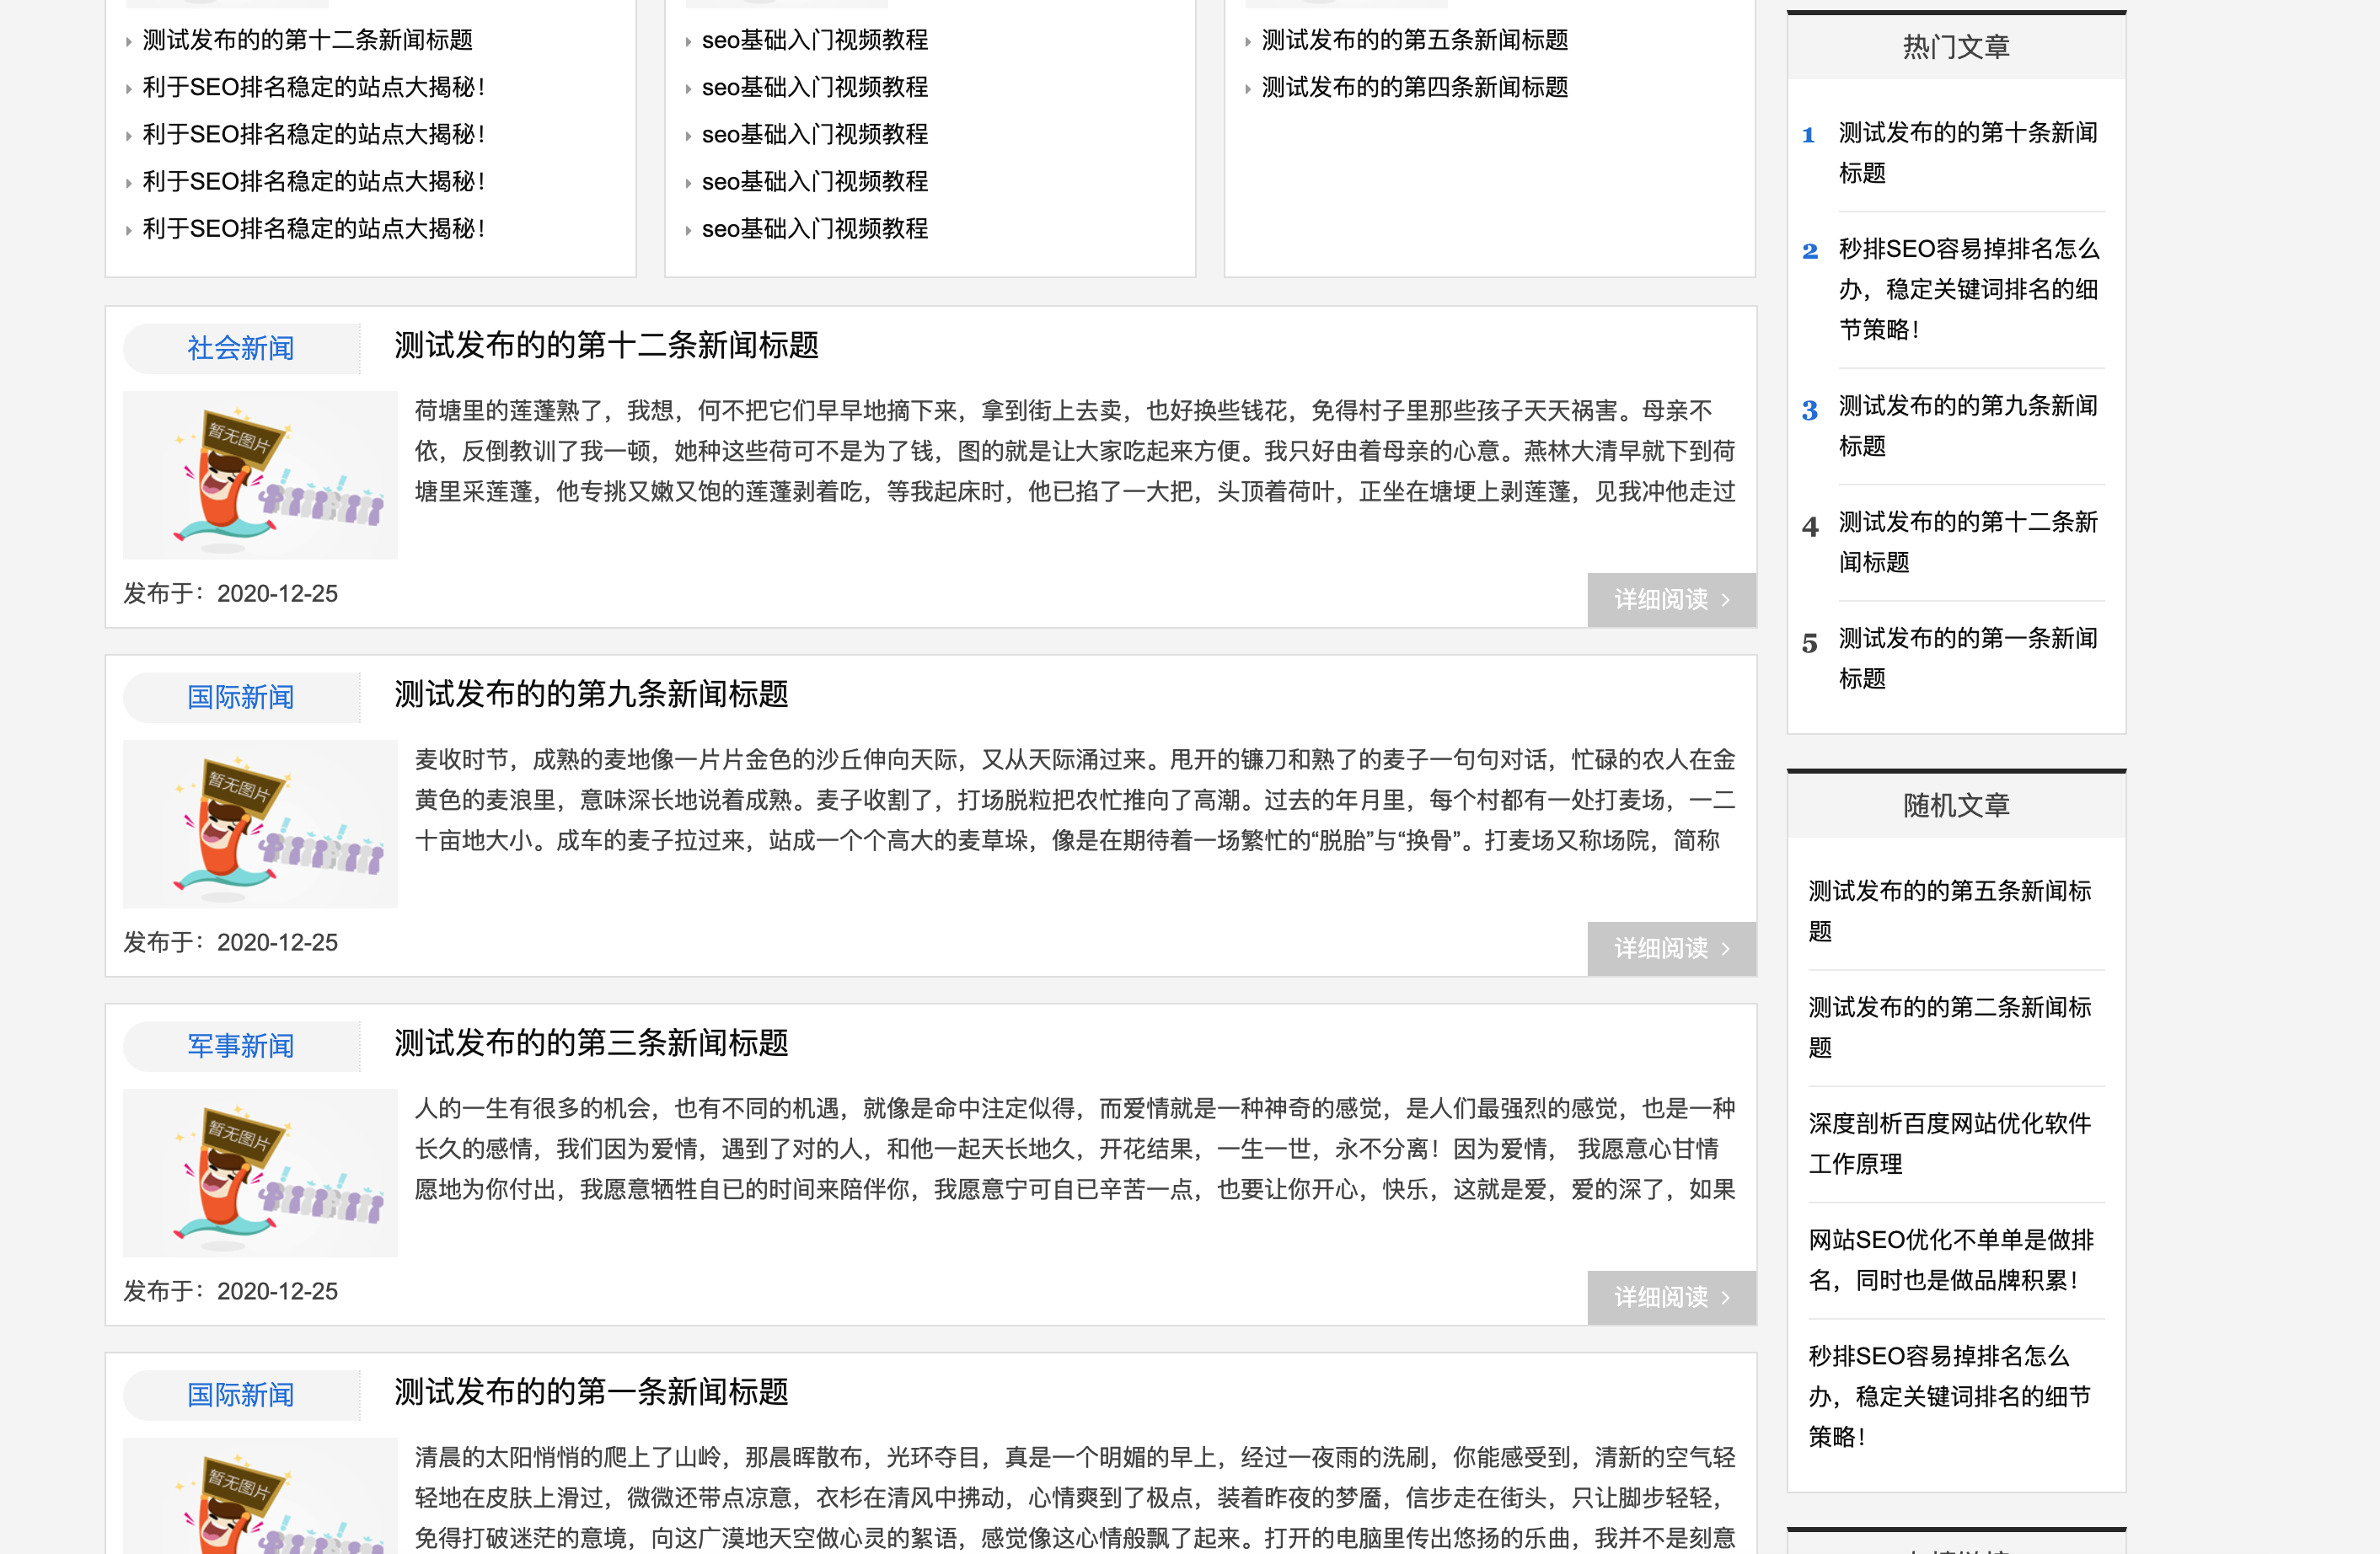Open hot article ranked 3 第九条新闻标题
The image size is (2380, 1554).
1968,426
